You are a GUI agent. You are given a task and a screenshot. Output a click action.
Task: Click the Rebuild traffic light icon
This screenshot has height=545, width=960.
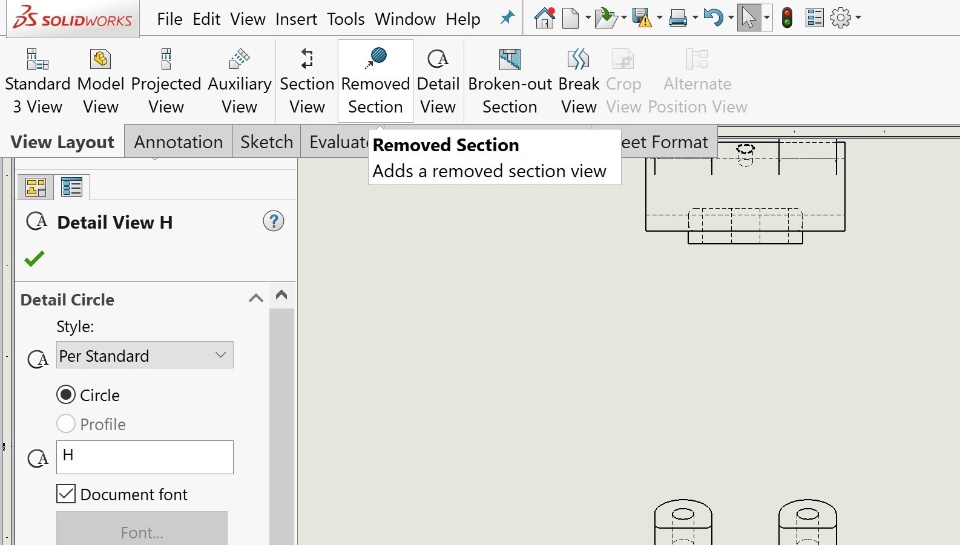pyautogui.click(x=787, y=18)
